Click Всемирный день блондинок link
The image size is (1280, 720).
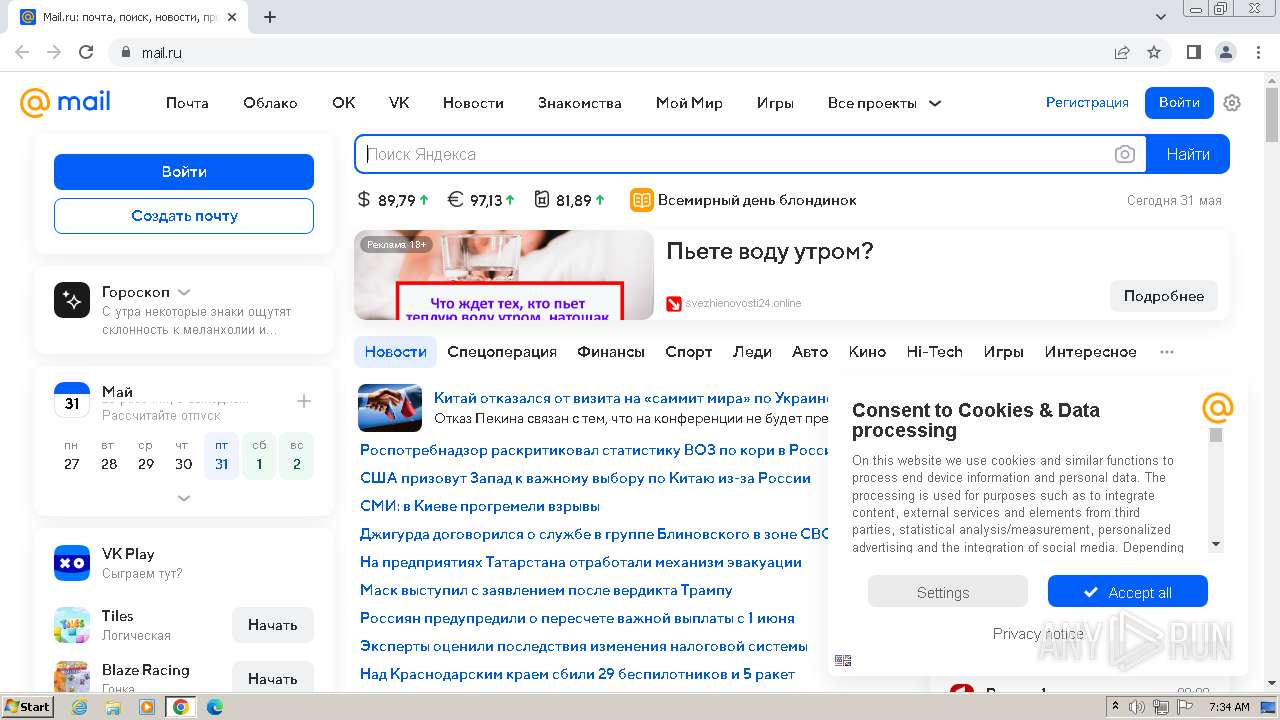pyautogui.click(x=757, y=200)
